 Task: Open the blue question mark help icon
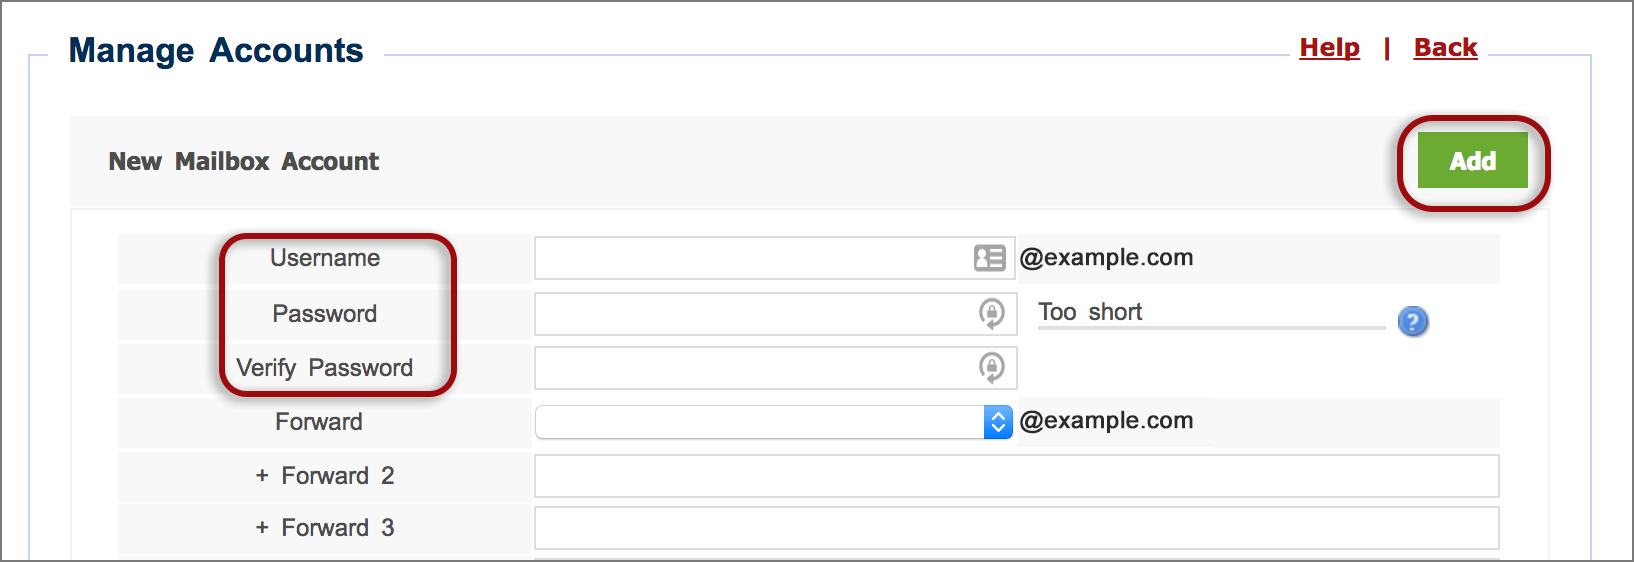point(1412,321)
